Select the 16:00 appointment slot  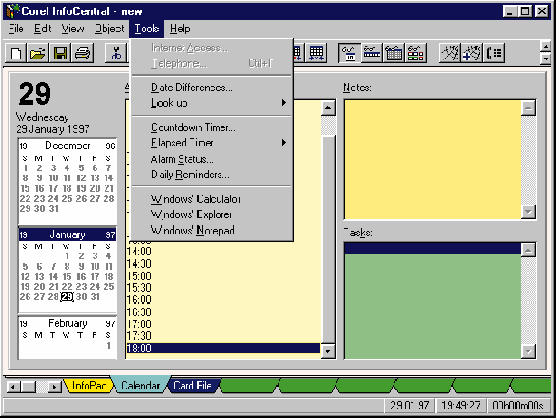point(223,300)
